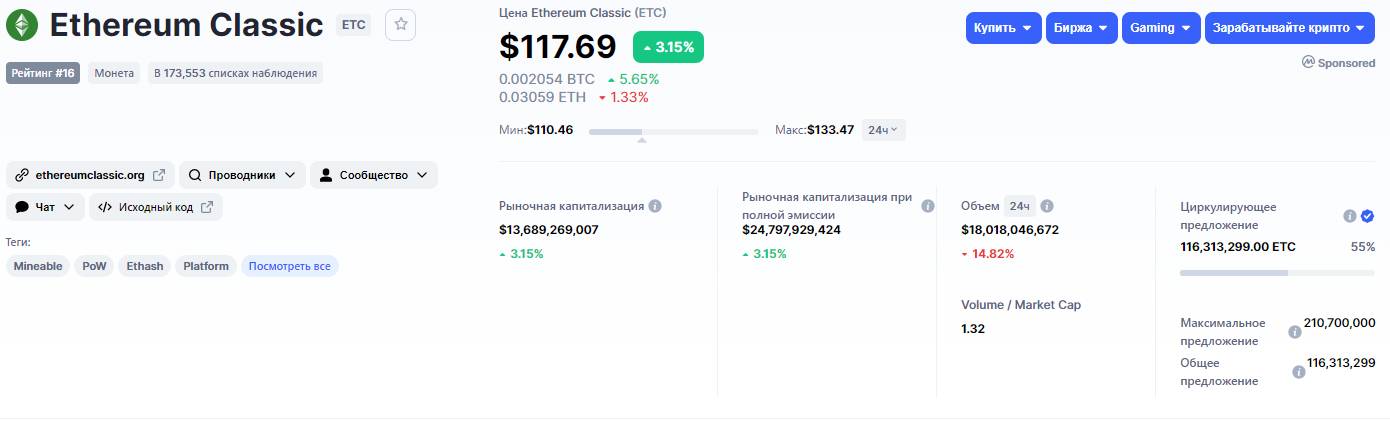Open the Сообщество community menu
The image size is (1390, 421).
tap(373, 175)
